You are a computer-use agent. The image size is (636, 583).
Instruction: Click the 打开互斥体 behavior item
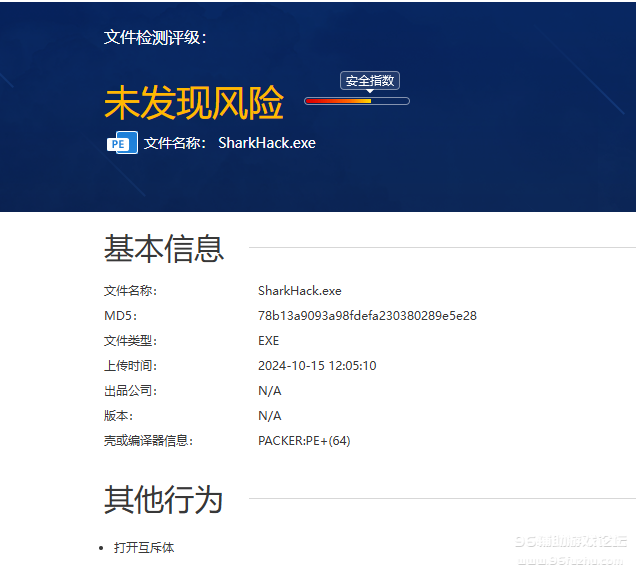tap(144, 548)
